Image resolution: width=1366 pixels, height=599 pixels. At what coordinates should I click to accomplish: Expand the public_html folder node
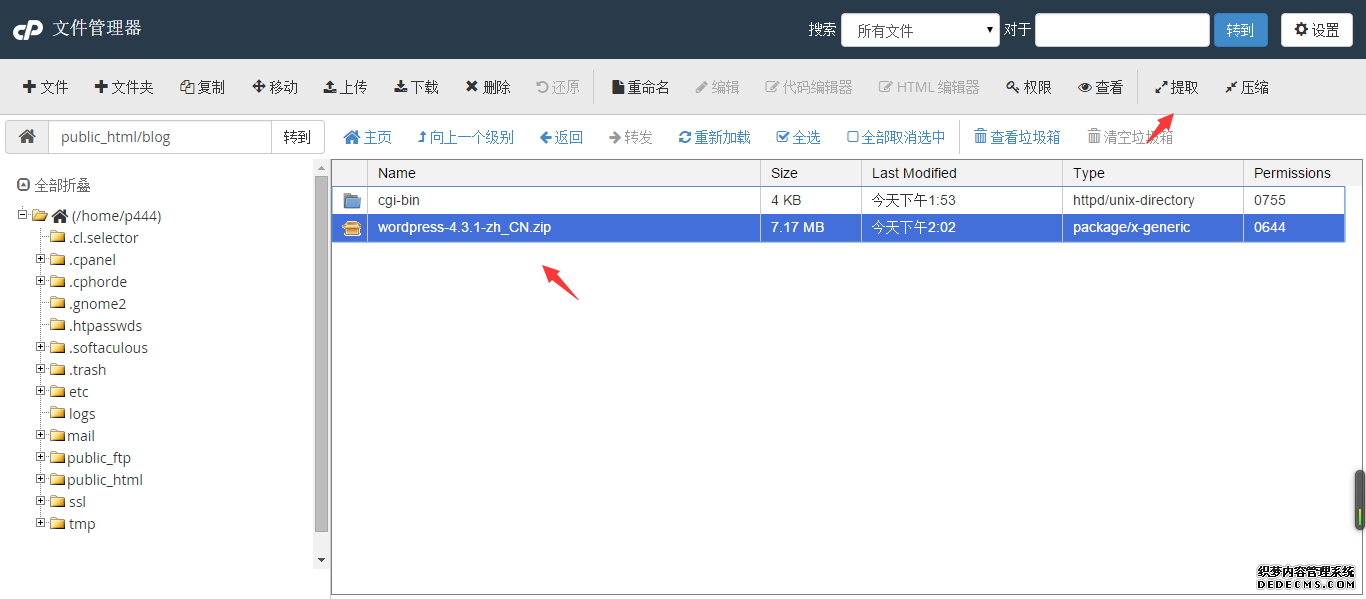(41, 479)
